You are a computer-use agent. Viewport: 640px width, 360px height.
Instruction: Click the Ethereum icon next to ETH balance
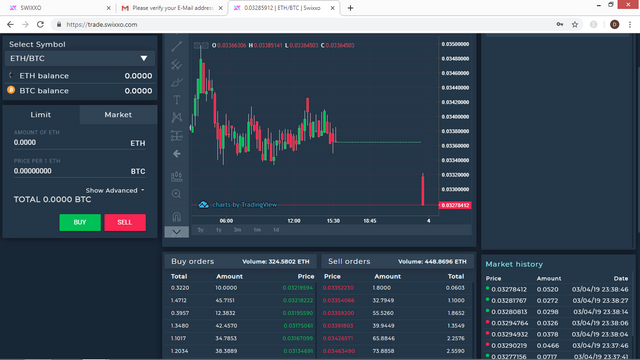pos(11,75)
